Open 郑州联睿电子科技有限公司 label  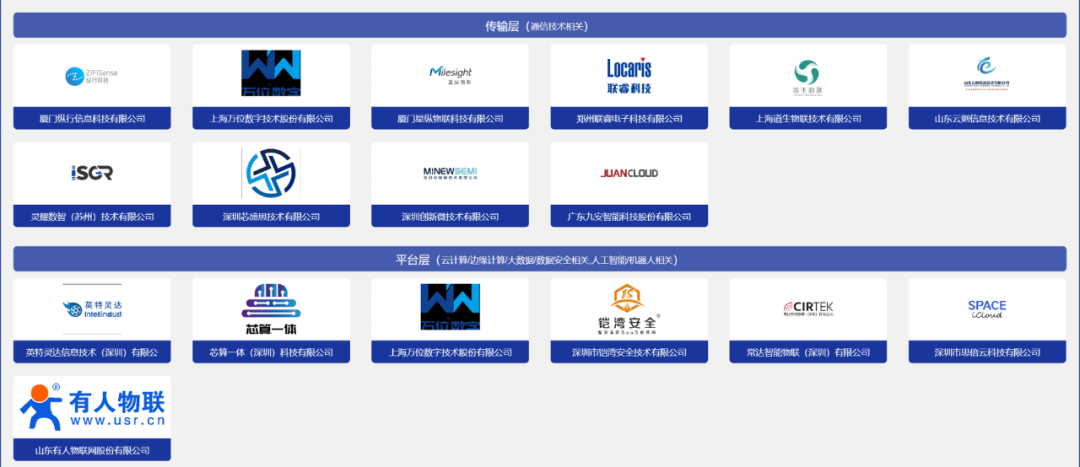(629, 118)
